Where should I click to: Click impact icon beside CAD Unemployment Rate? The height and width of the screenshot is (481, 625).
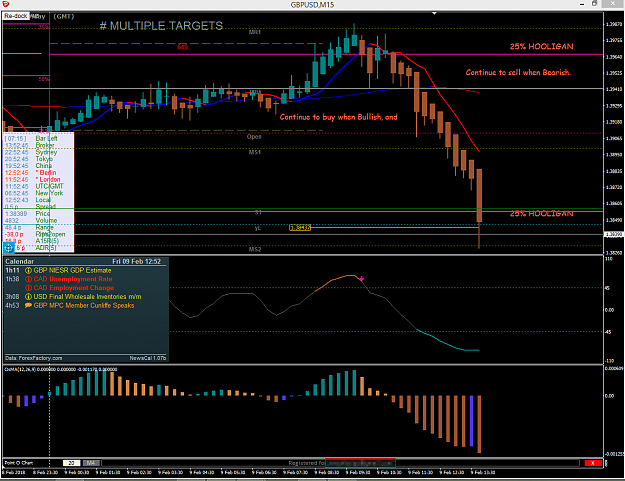coord(28,279)
